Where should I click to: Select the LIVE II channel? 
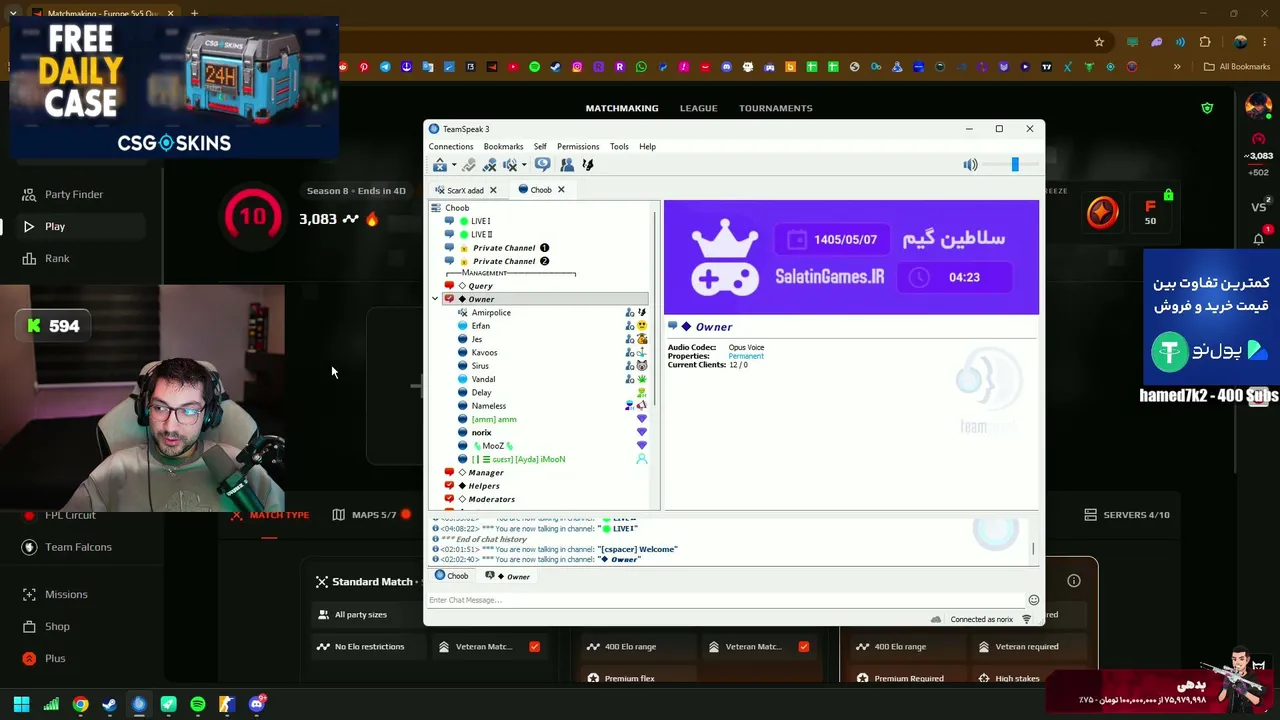pyautogui.click(x=481, y=234)
